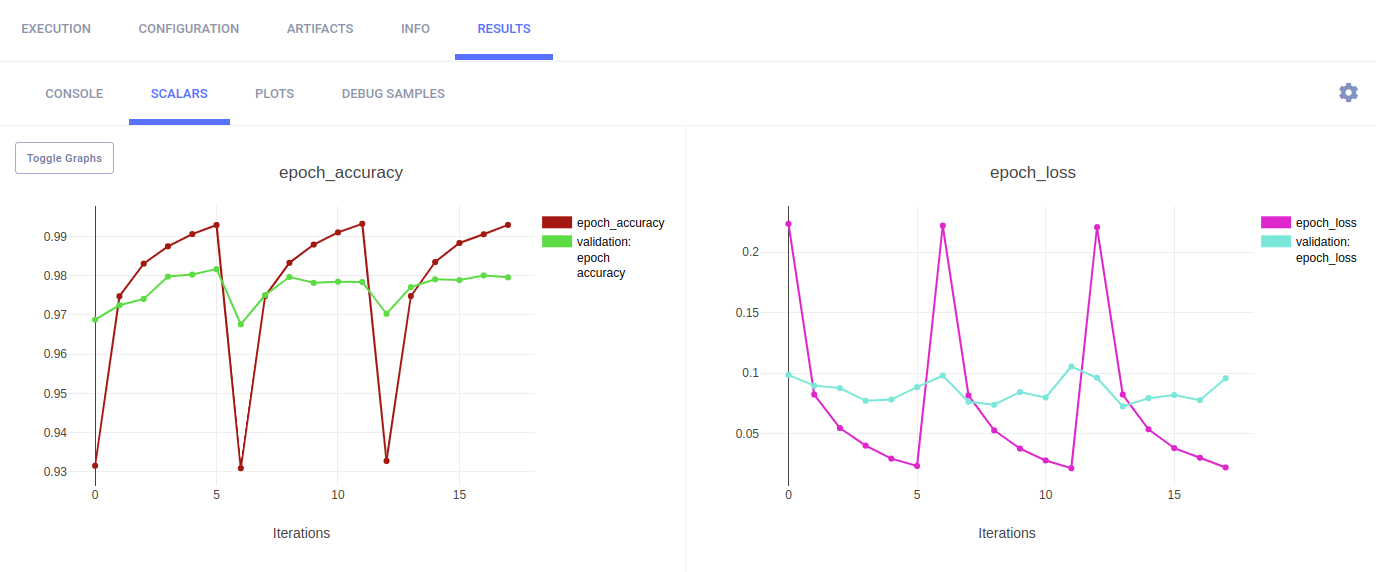The height and width of the screenshot is (572, 1376).
Task: Click the epoch_loss peak point at iteration 6
Action: tap(942, 226)
